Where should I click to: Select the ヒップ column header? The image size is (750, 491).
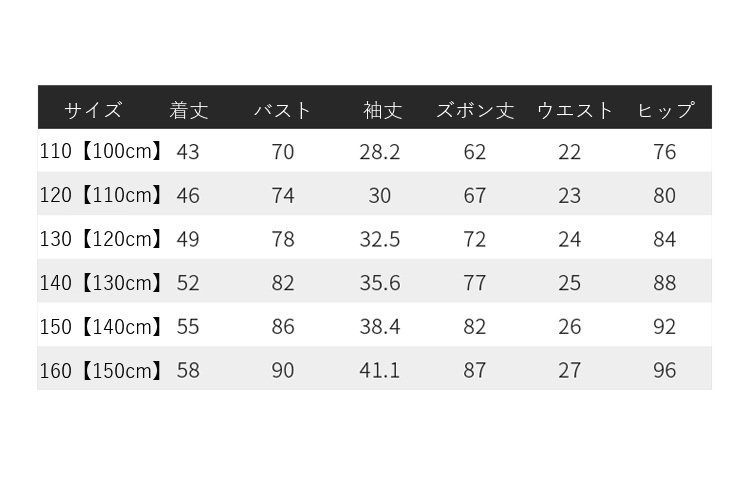(665, 110)
